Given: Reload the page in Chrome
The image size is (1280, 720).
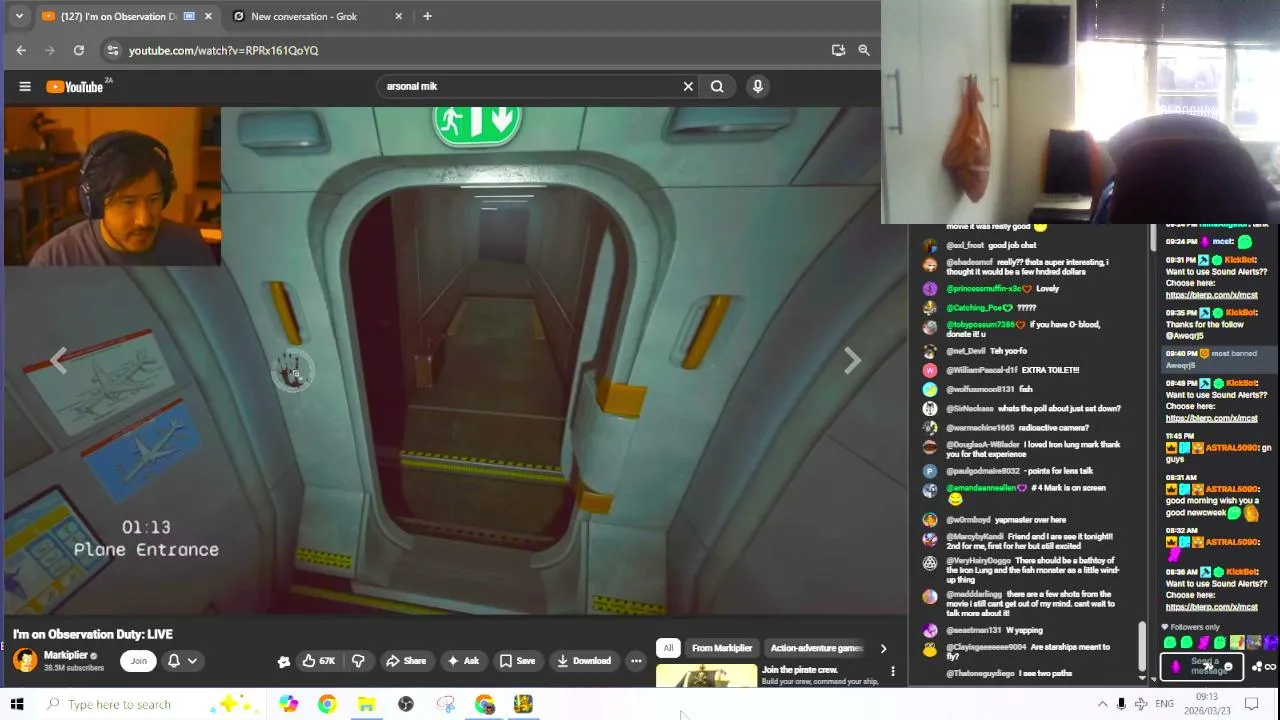Looking at the screenshot, I should click(x=79, y=50).
